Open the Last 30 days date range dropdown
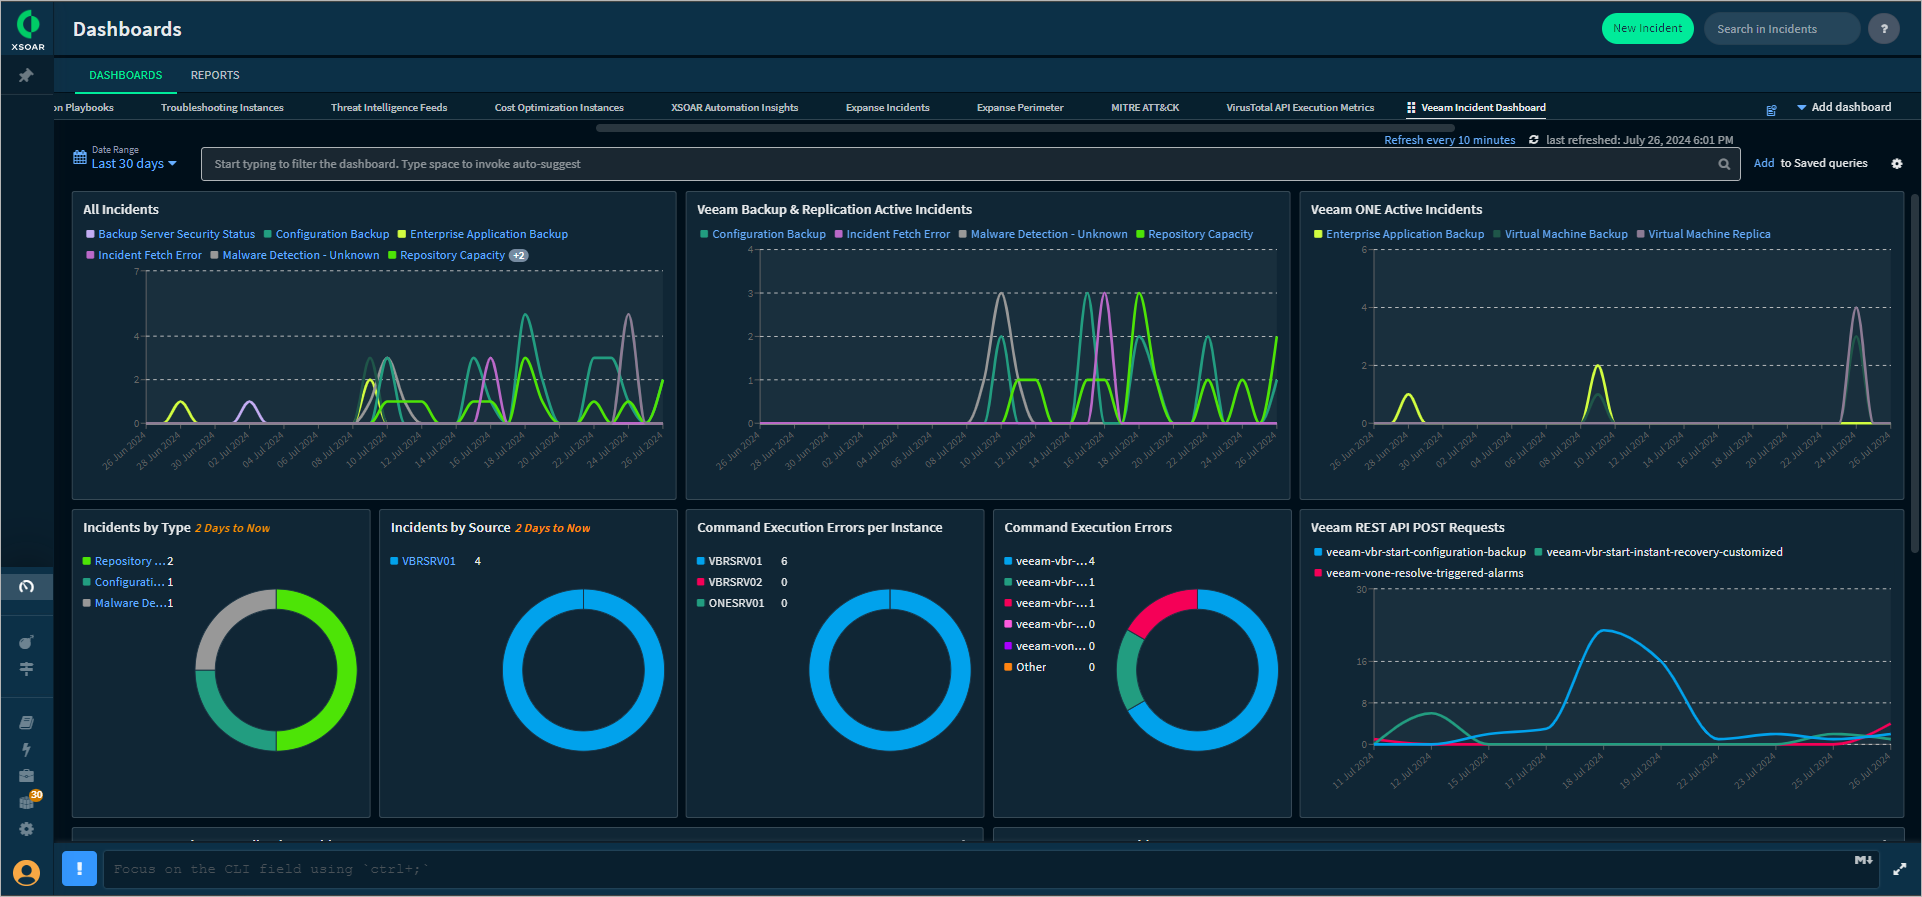 point(134,163)
